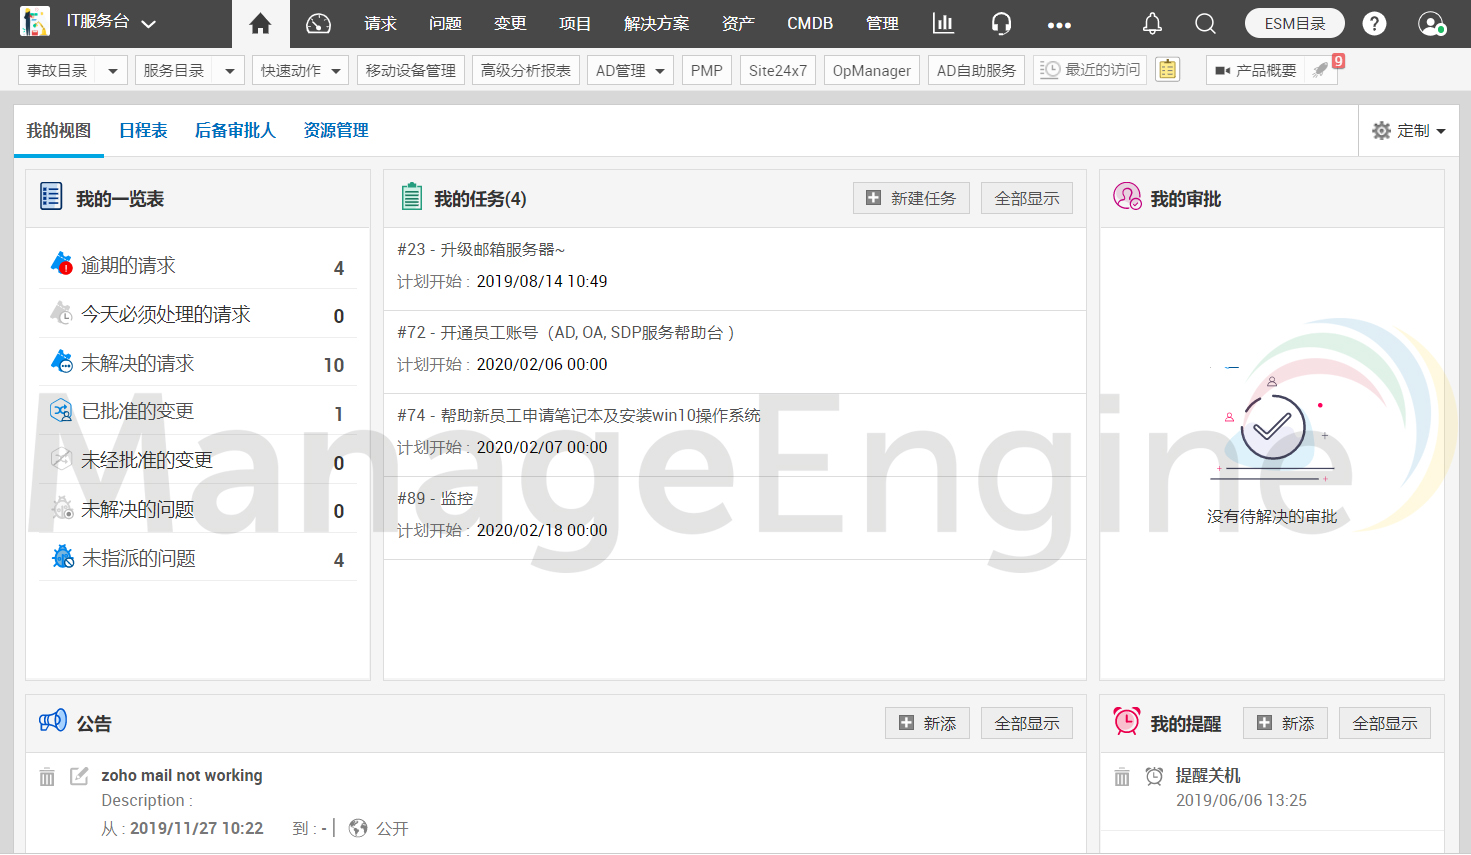The width and height of the screenshot is (1471, 855).
Task: Open the ESM目录 button
Action: [x=1294, y=24]
